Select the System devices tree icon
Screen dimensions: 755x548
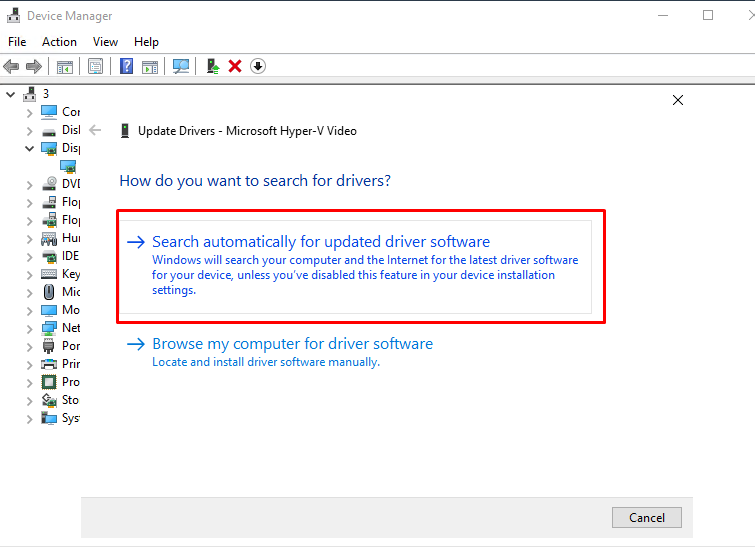(x=49, y=418)
